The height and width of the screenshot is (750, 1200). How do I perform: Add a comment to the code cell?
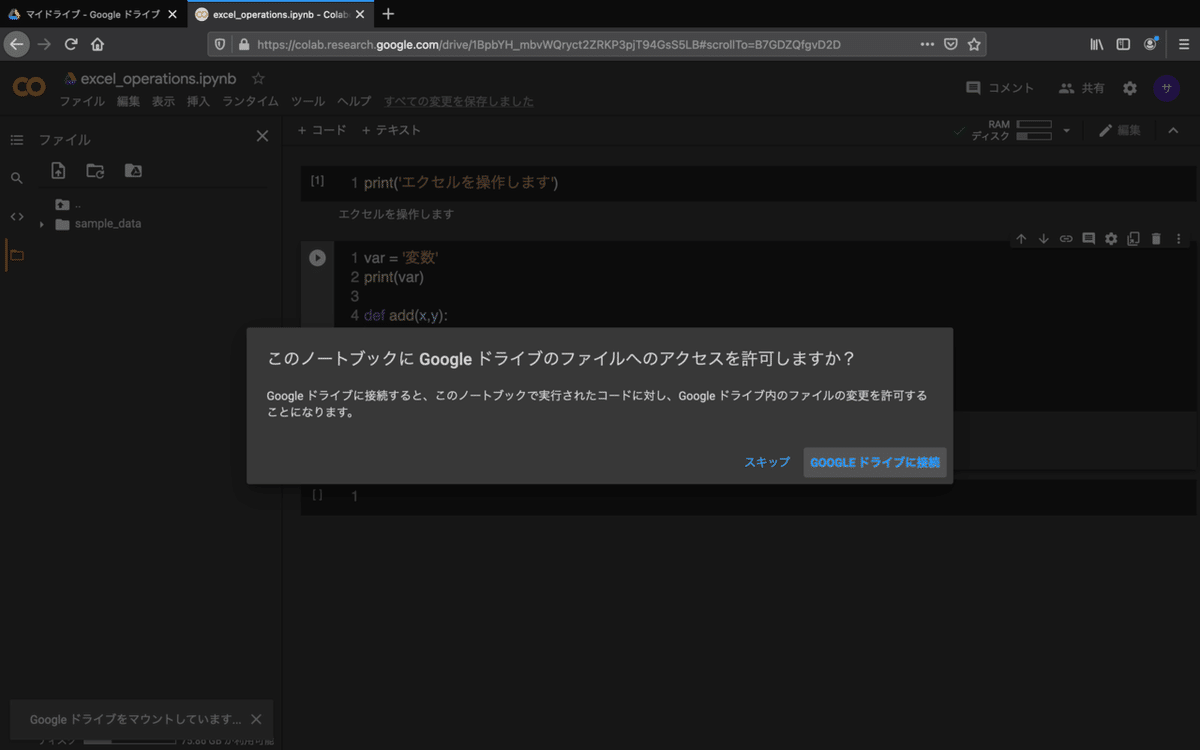pyautogui.click(x=1088, y=238)
